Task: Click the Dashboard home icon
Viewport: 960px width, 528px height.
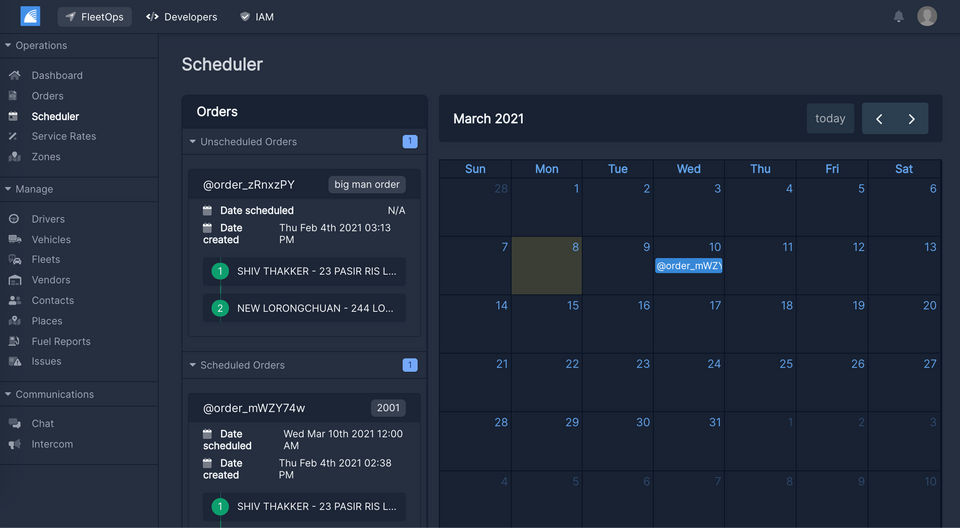Action: click(x=15, y=75)
